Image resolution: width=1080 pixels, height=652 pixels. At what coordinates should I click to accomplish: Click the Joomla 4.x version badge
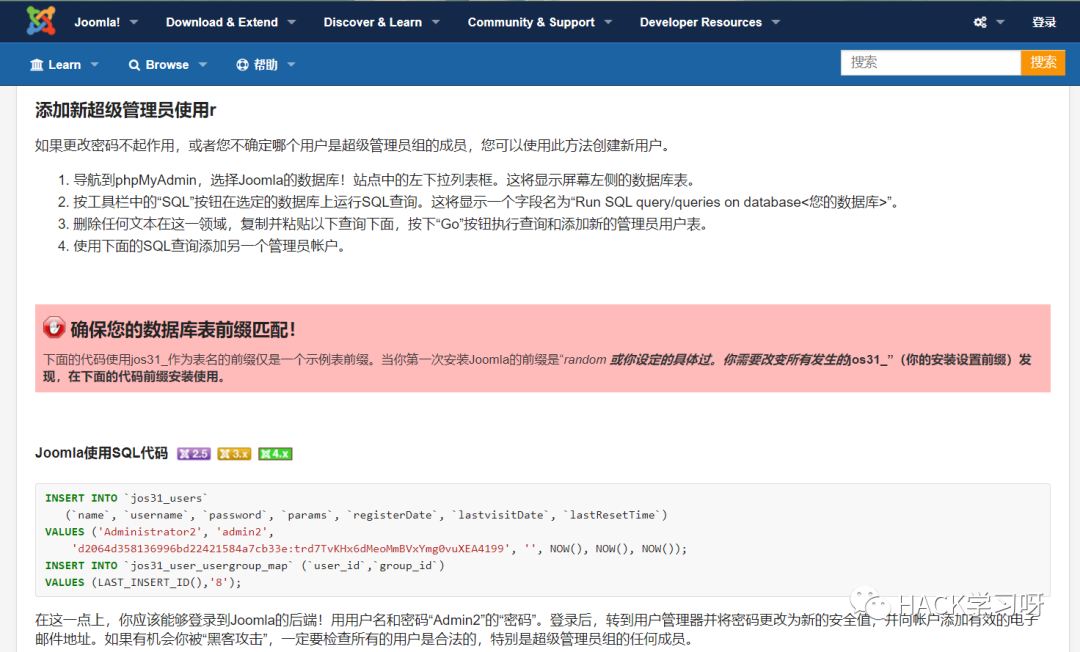tap(276, 454)
